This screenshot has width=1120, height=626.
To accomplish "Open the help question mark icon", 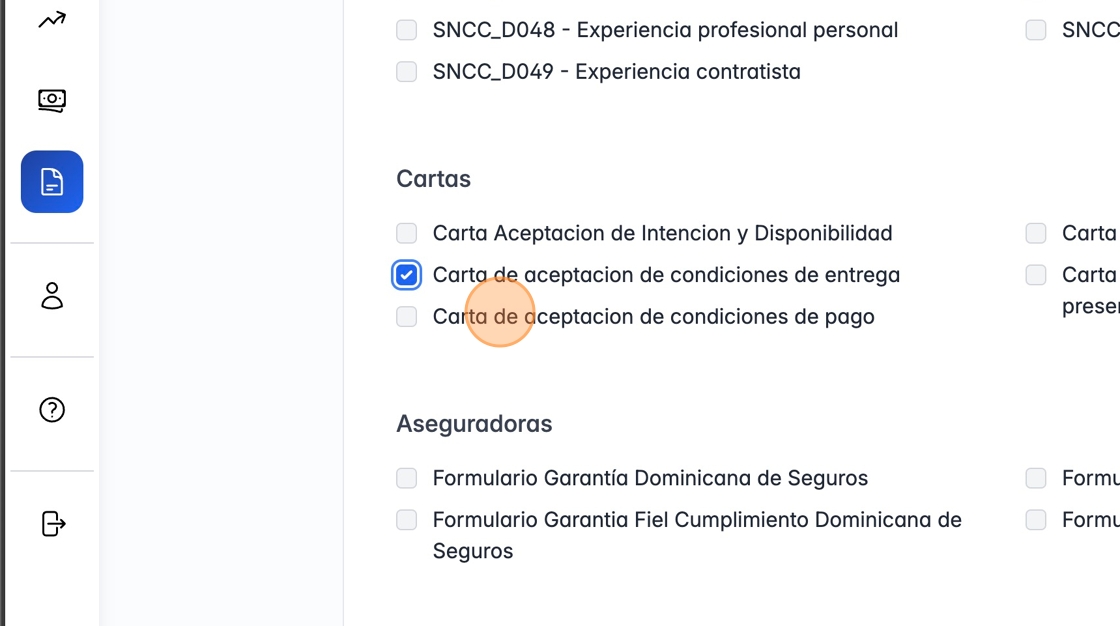I will pos(52,410).
